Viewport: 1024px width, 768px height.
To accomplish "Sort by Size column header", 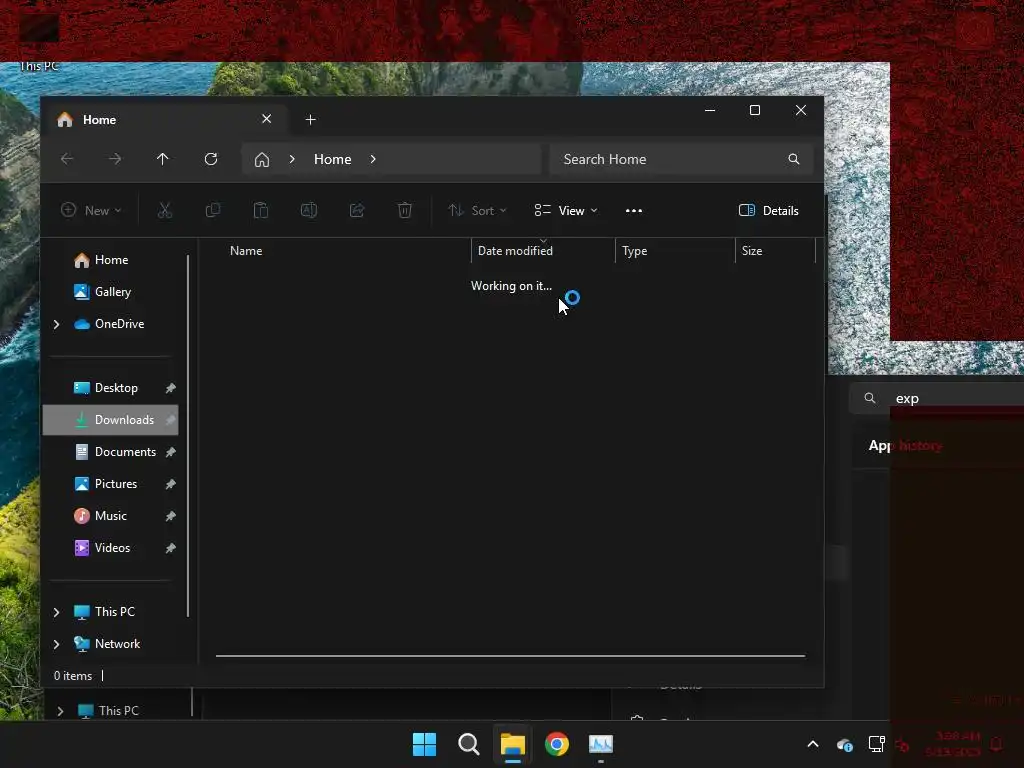I will (752, 251).
